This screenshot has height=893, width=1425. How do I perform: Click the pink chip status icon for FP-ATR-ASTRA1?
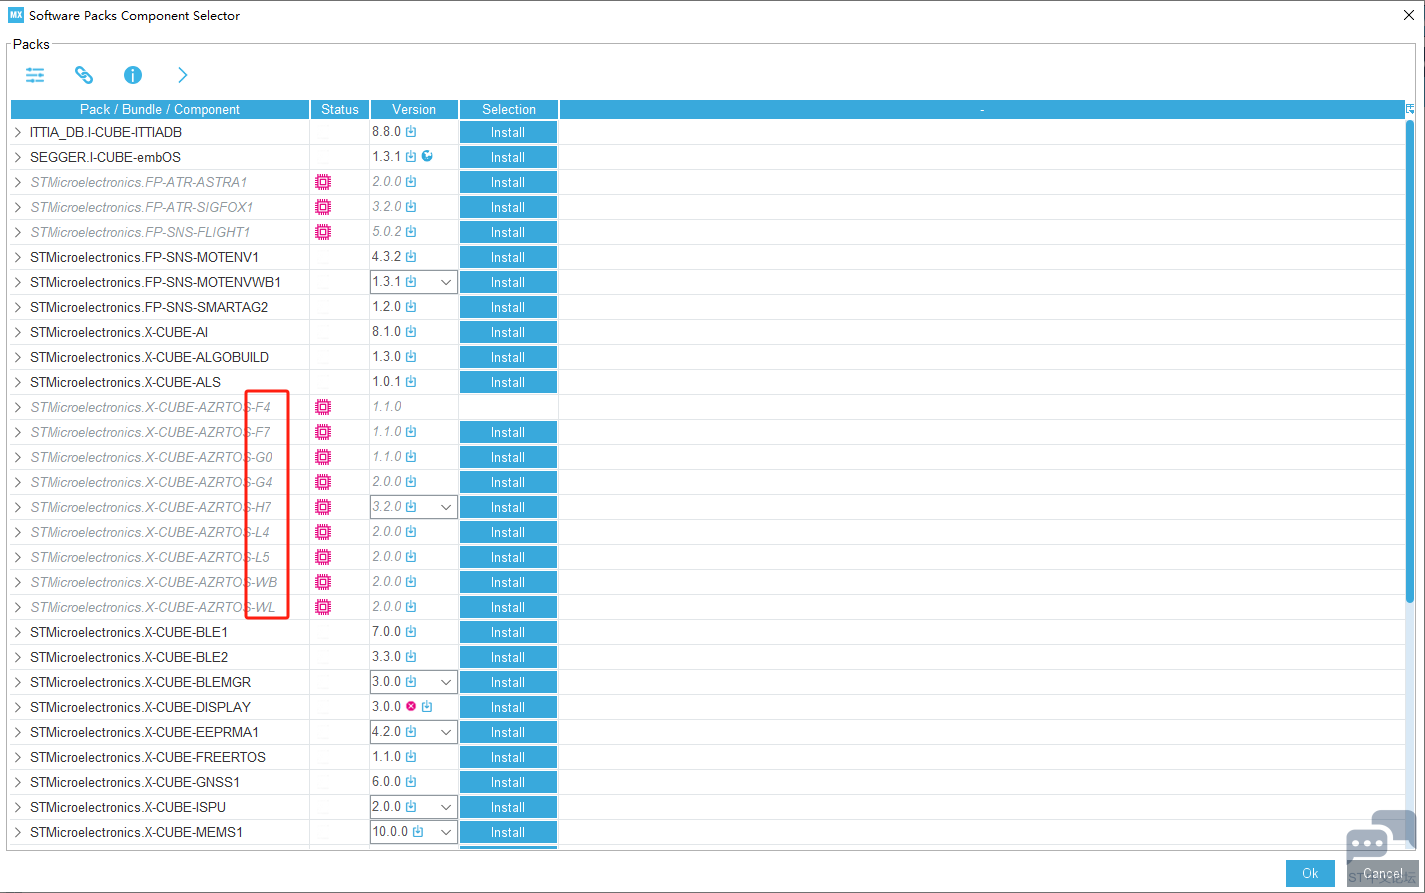coord(323,182)
